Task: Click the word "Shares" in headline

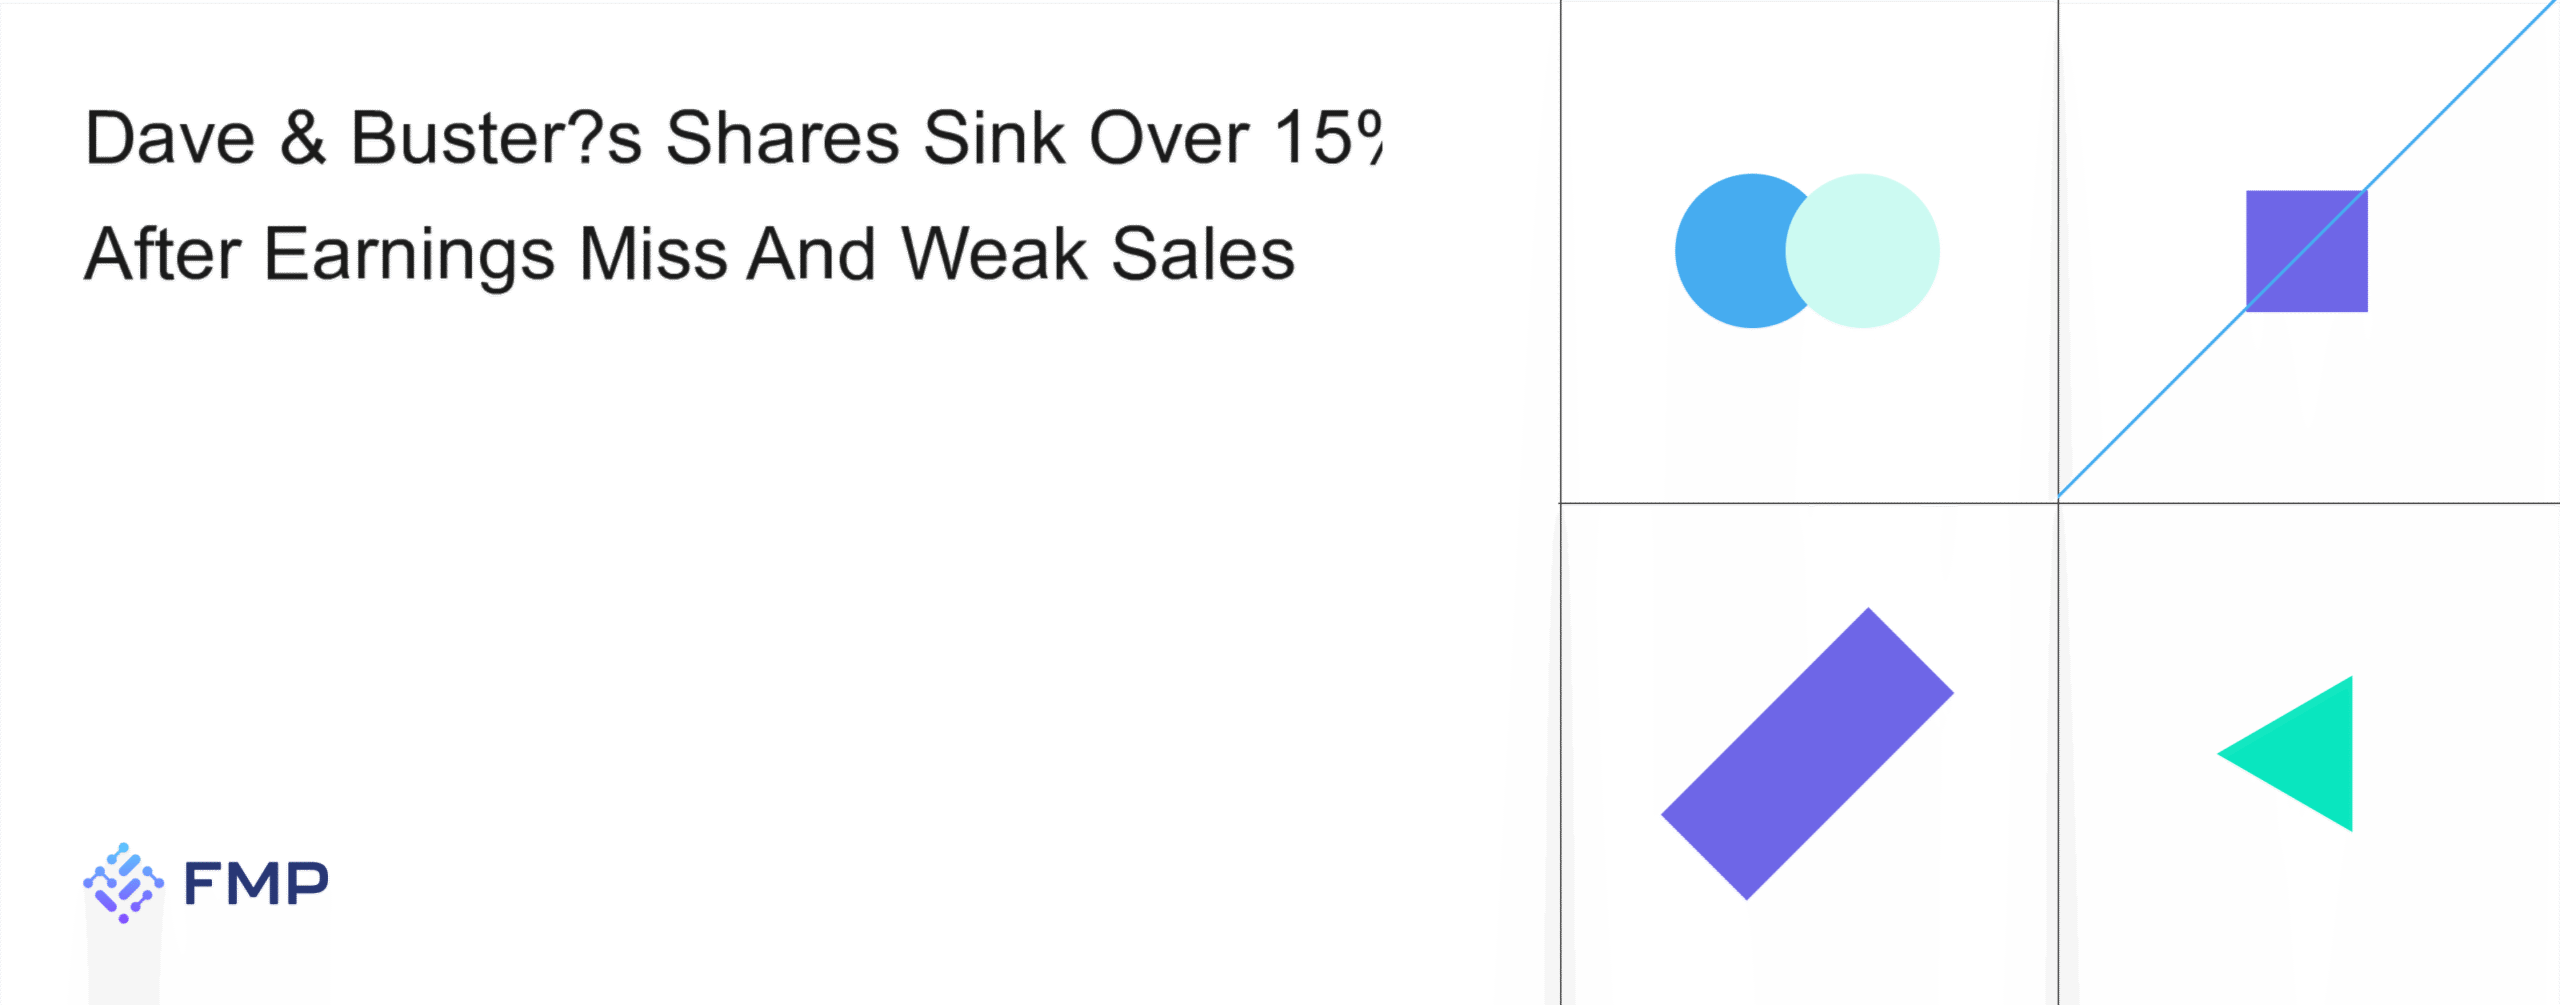Action: [x=782, y=138]
